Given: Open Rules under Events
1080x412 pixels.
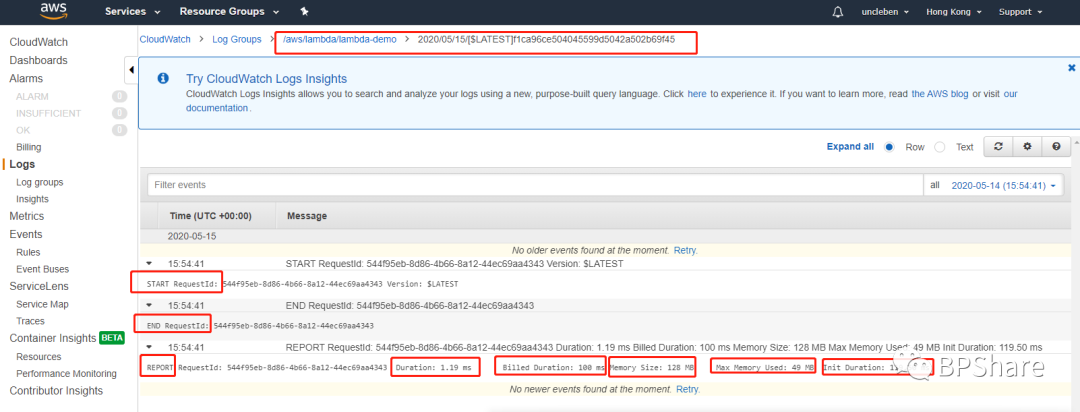Looking at the screenshot, I should (28, 252).
